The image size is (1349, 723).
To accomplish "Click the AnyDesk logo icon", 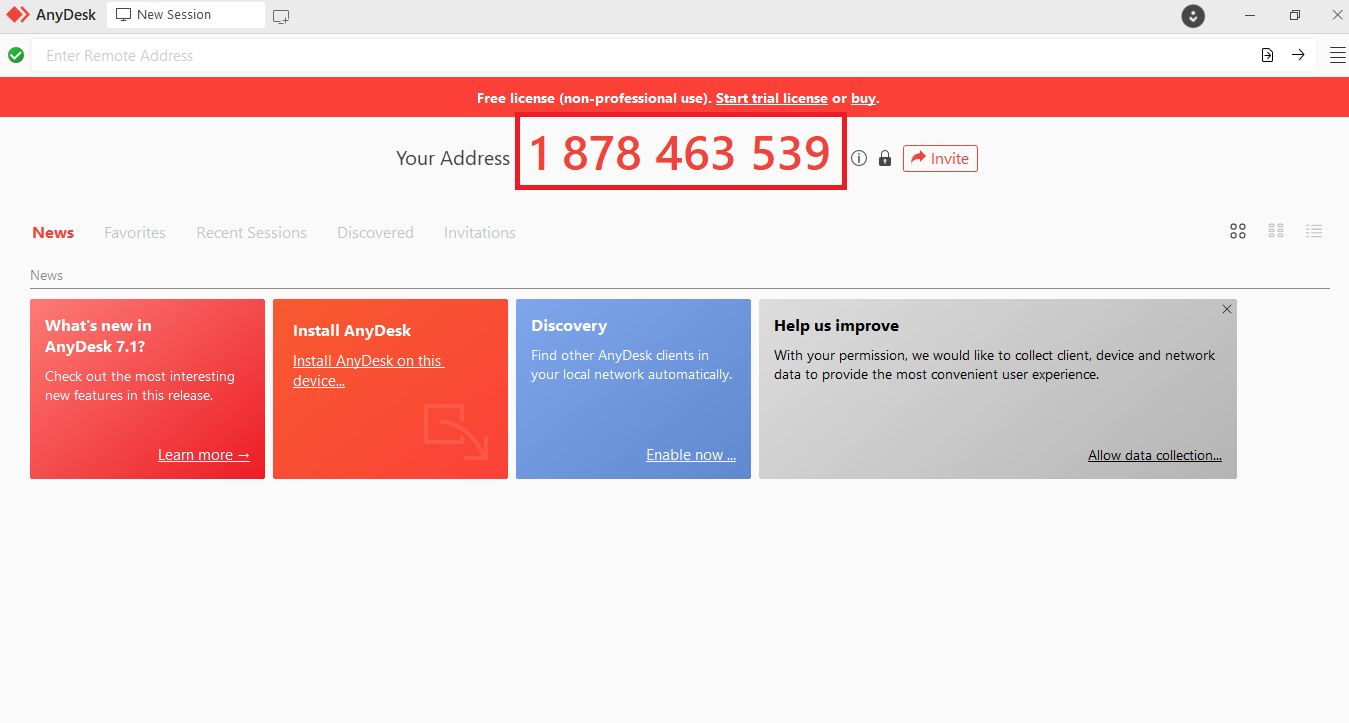I will pos(18,15).
